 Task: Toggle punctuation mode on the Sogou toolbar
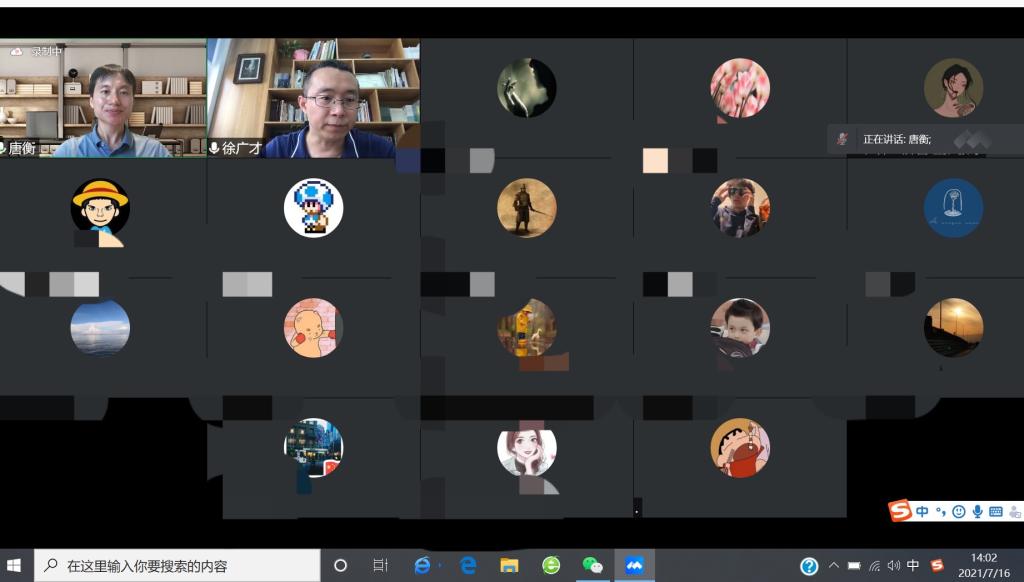tap(941, 512)
